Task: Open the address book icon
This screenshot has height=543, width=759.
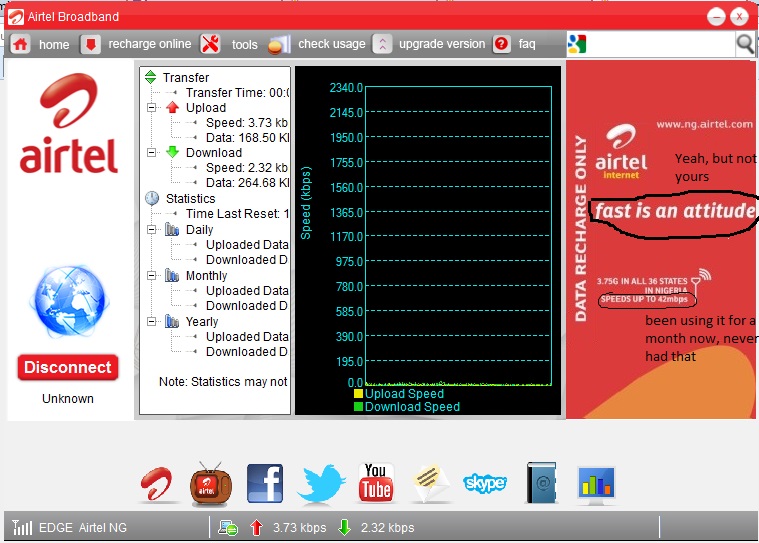Action: pos(541,484)
